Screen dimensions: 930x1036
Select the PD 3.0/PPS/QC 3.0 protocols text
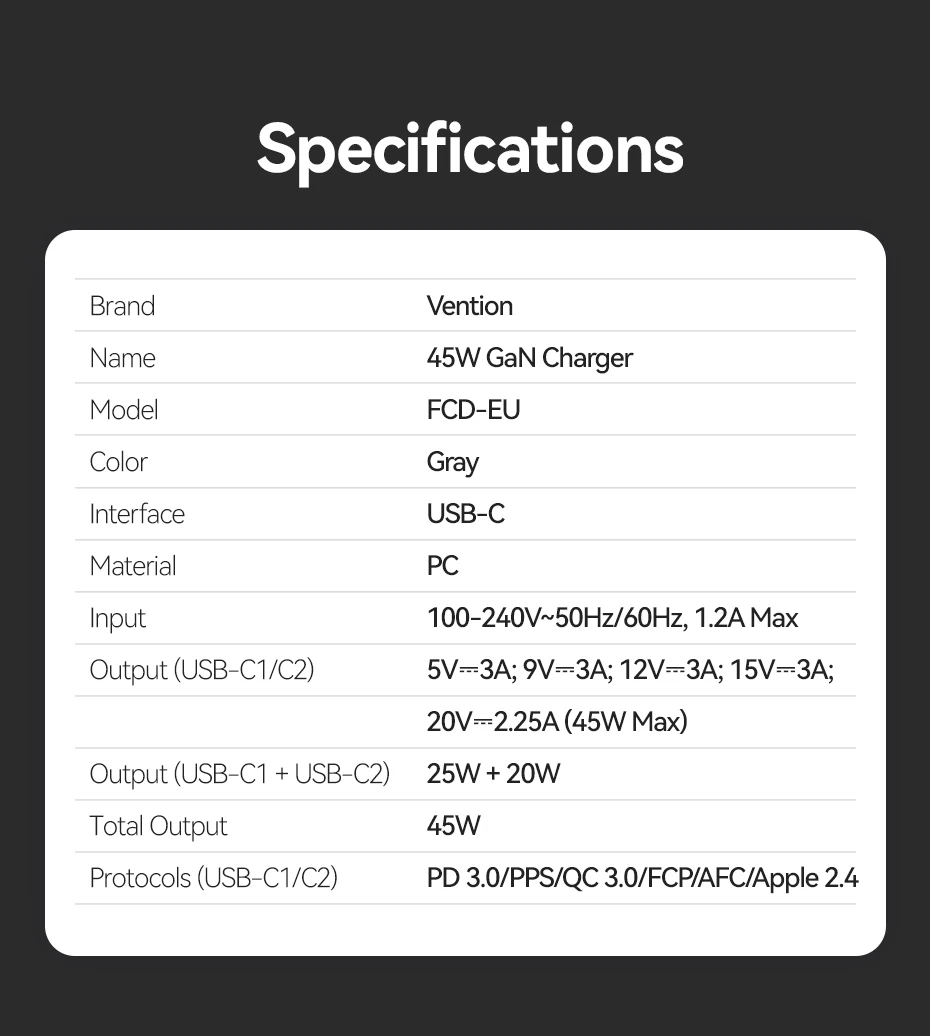pyautogui.click(x=642, y=878)
